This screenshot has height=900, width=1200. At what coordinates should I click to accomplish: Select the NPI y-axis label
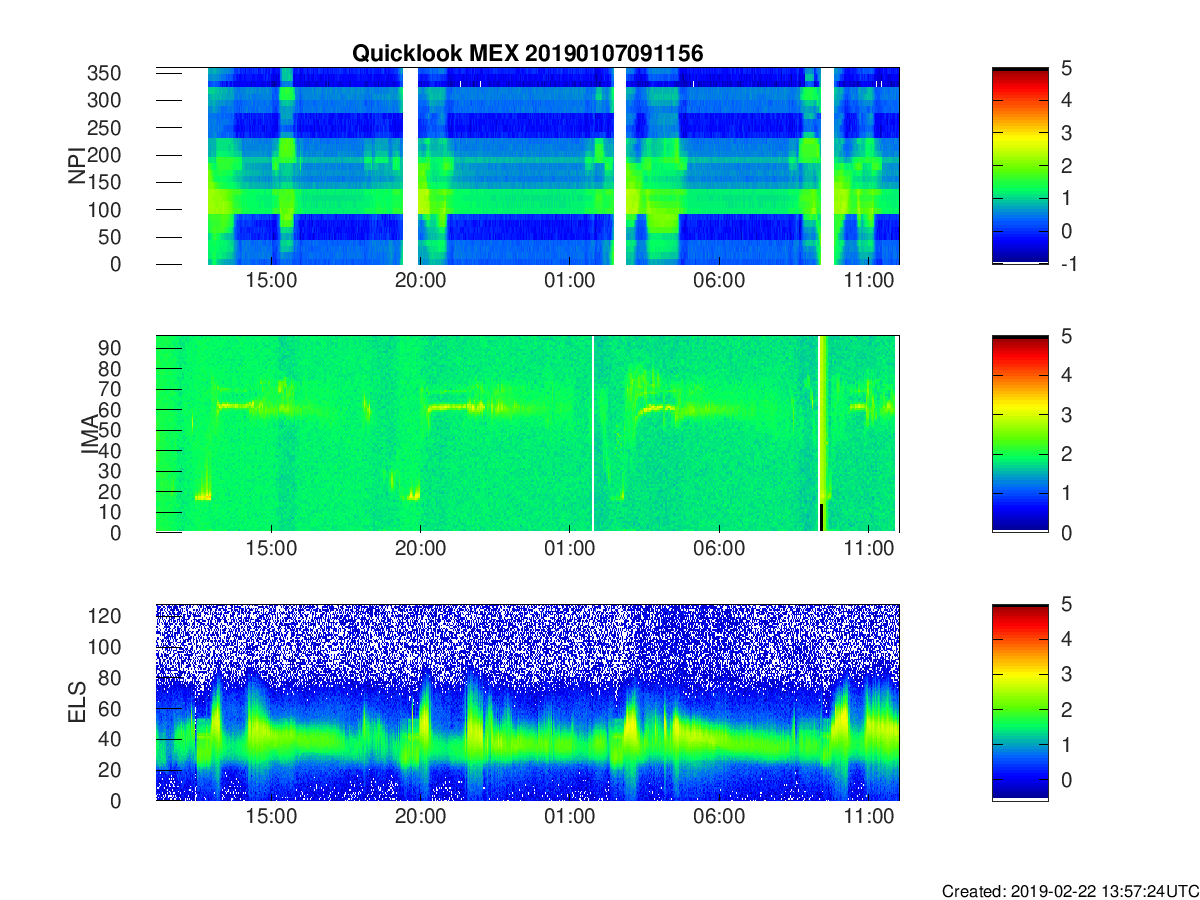click(x=77, y=166)
